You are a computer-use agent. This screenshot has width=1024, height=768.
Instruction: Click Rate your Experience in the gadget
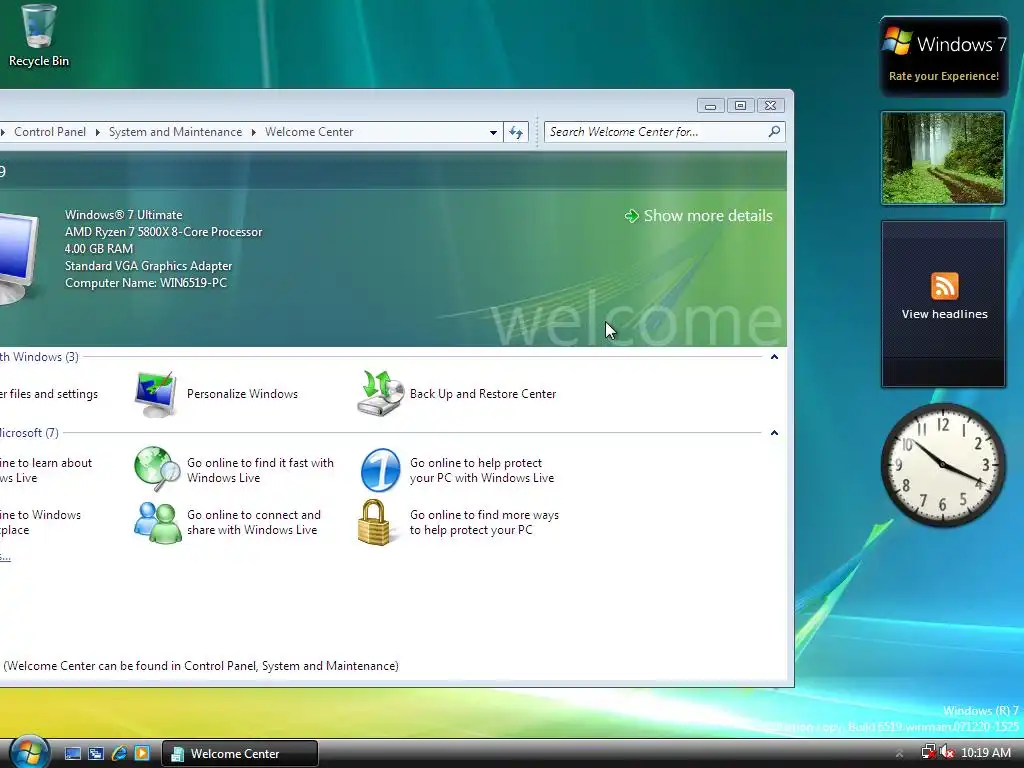click(944, 76)
